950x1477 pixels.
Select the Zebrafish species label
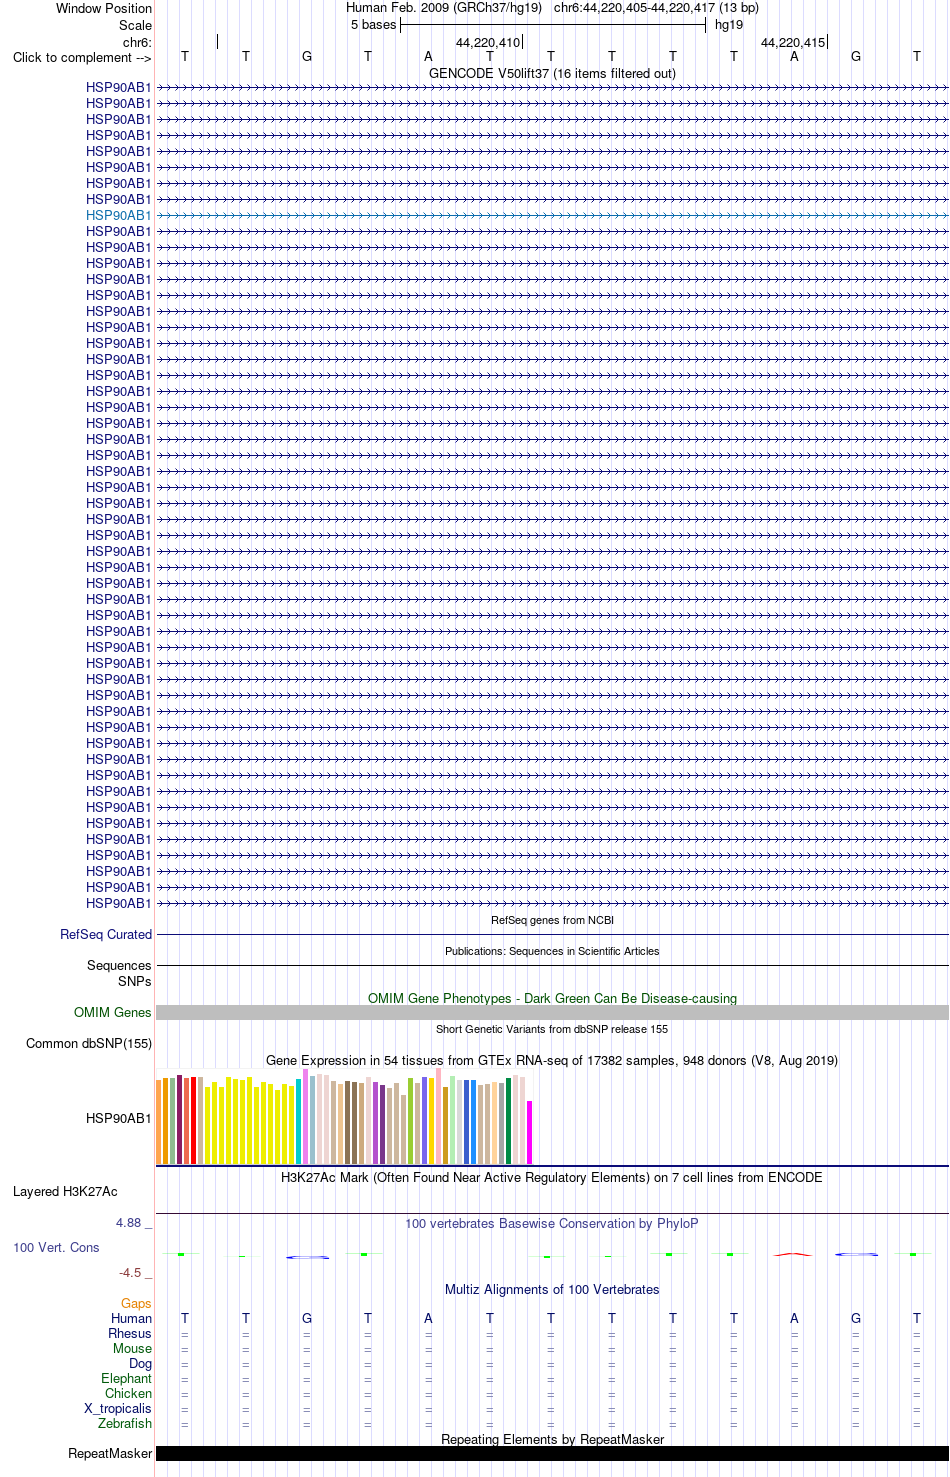point(125,1423)
